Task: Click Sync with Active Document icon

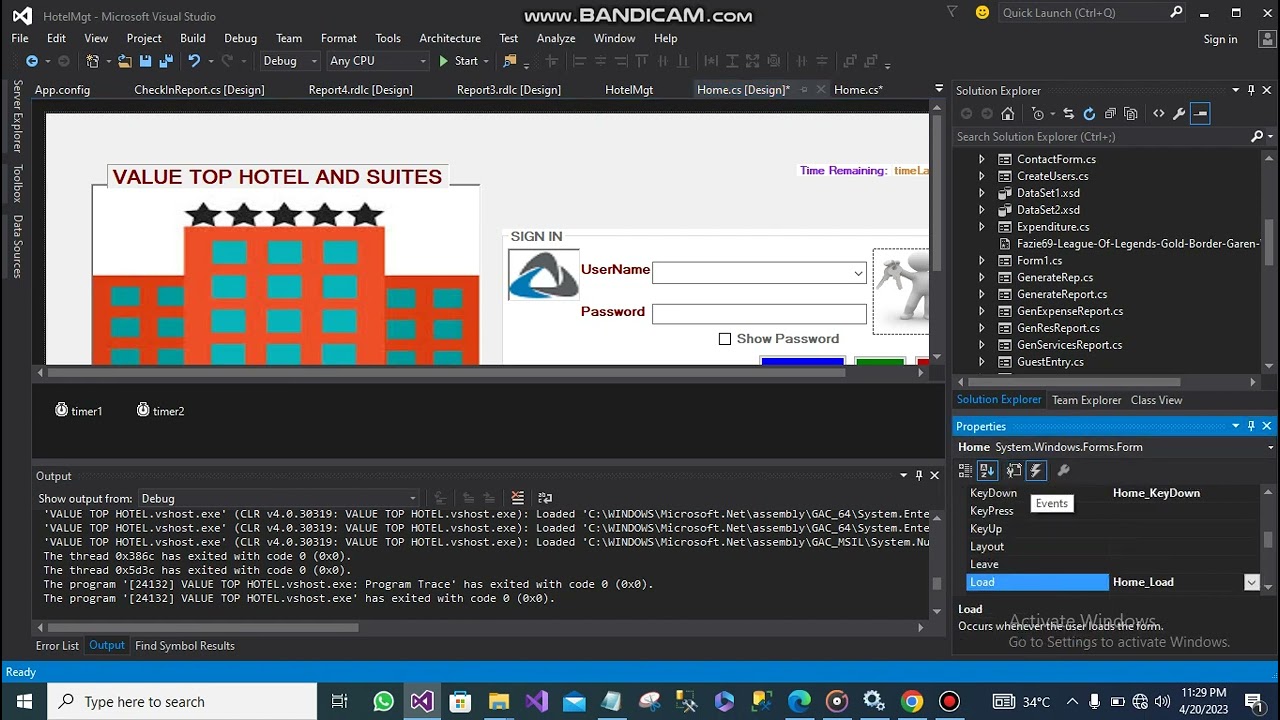Action: [1068, 113]
